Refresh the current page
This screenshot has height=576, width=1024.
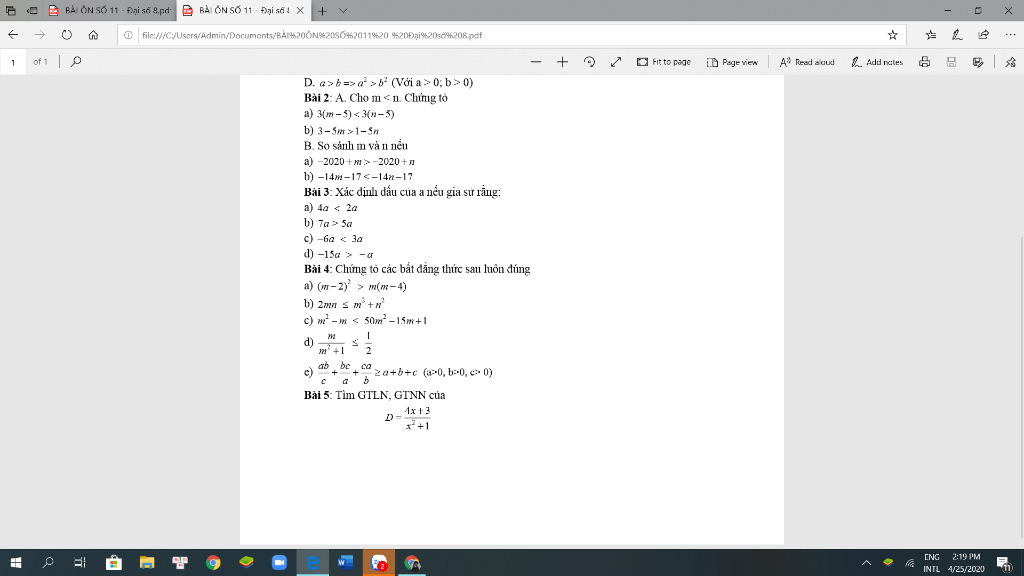[67, 35]
